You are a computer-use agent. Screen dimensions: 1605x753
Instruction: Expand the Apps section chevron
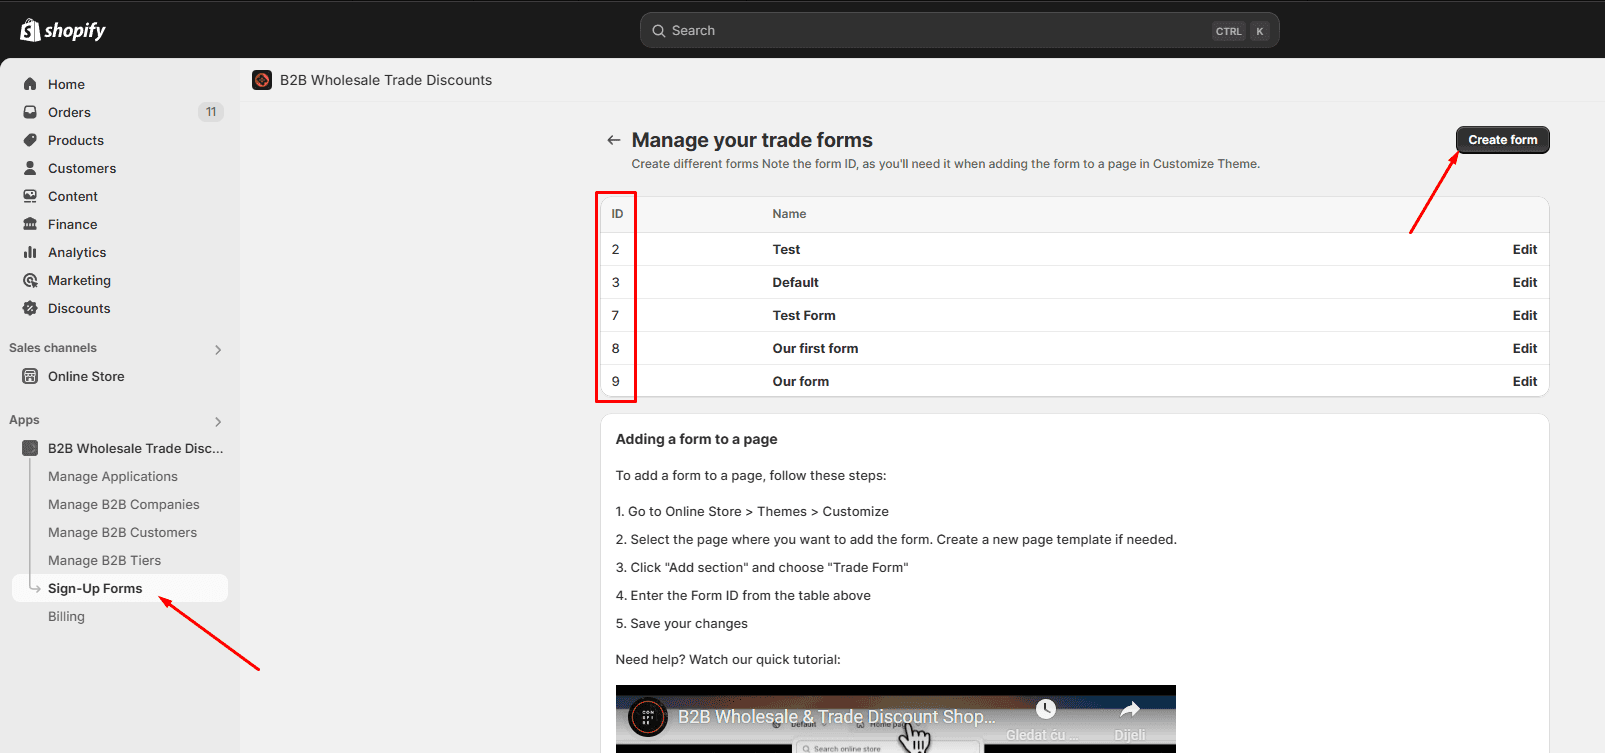[x=218, y=421]
